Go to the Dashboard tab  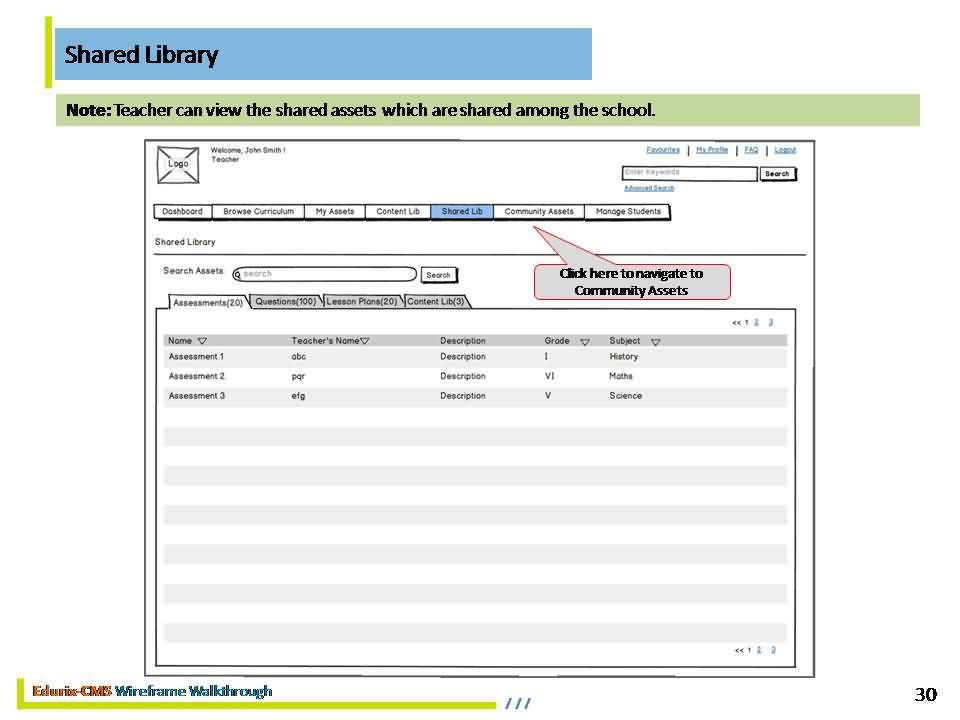(x=182, y=212)
